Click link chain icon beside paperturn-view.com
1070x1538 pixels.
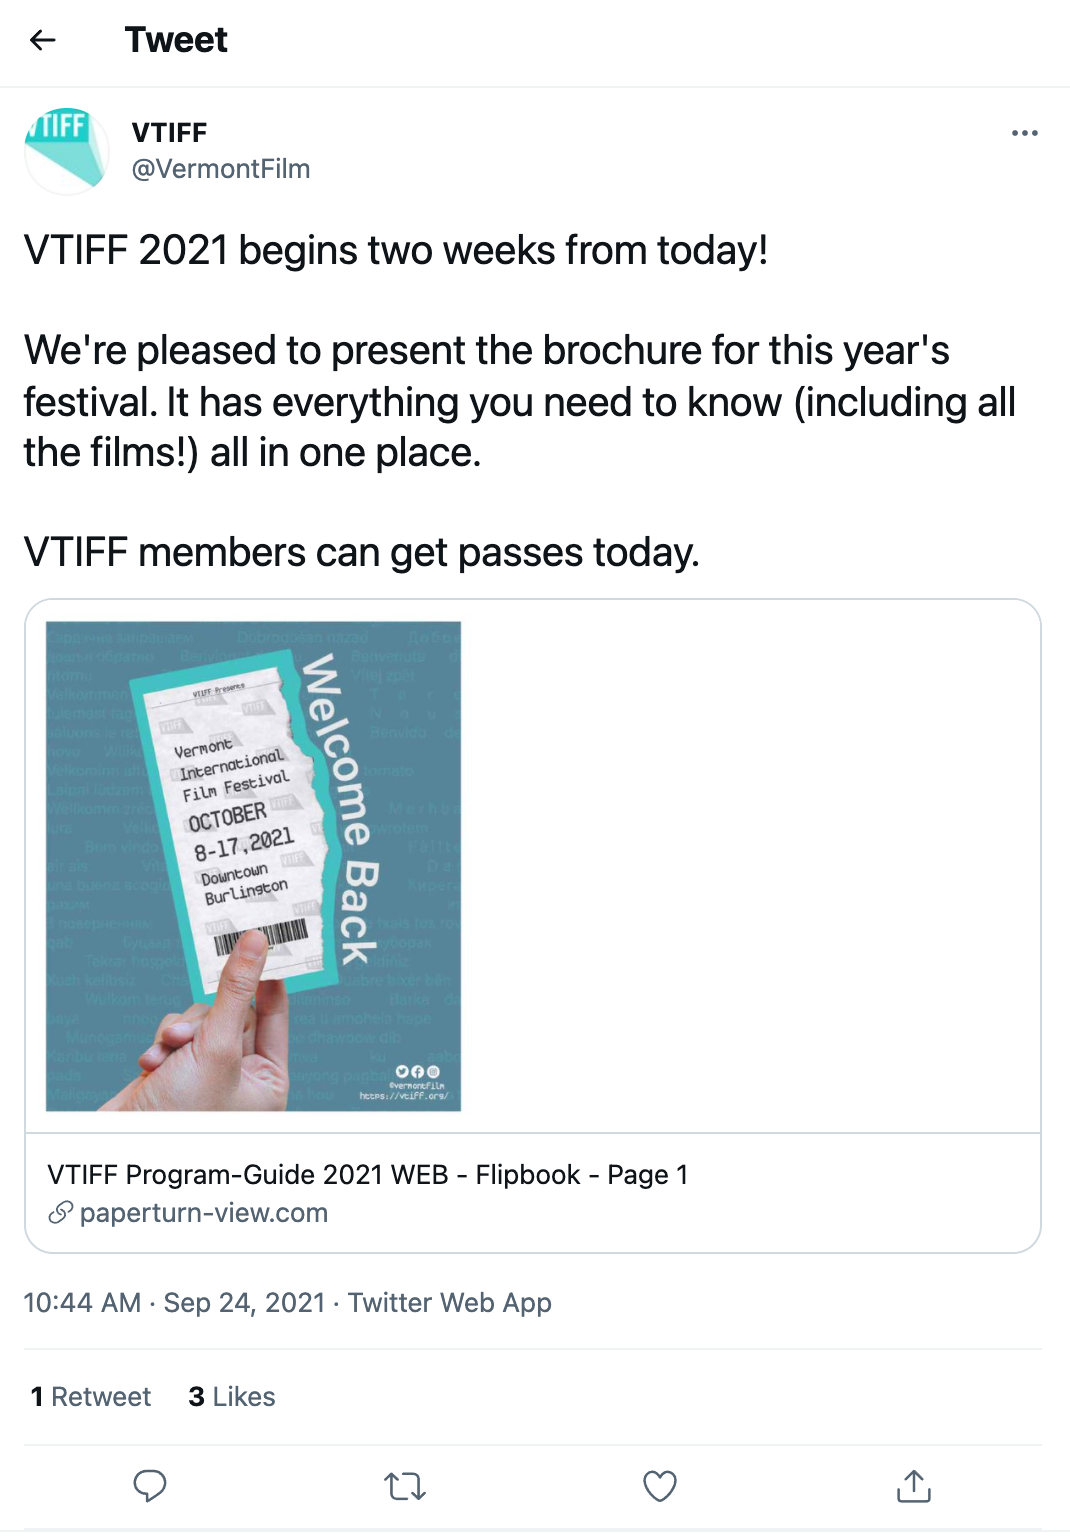[x=61, y=1213]
